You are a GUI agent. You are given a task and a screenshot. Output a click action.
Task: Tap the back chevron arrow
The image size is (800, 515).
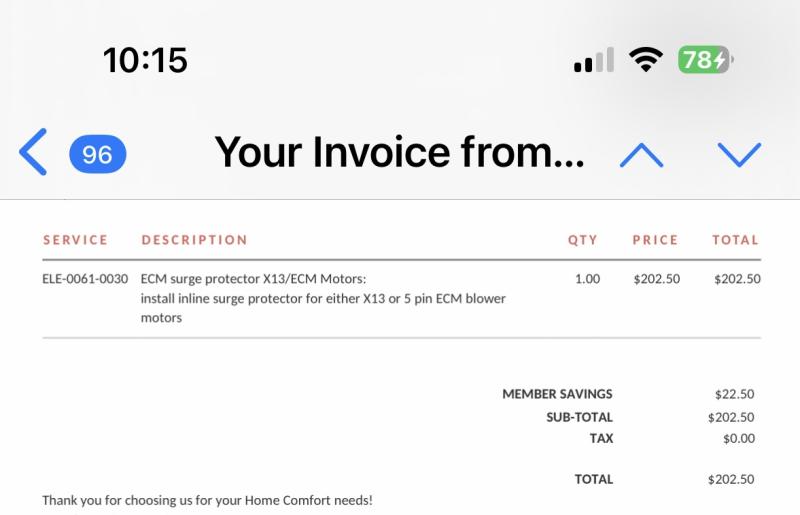click(33, 153)
